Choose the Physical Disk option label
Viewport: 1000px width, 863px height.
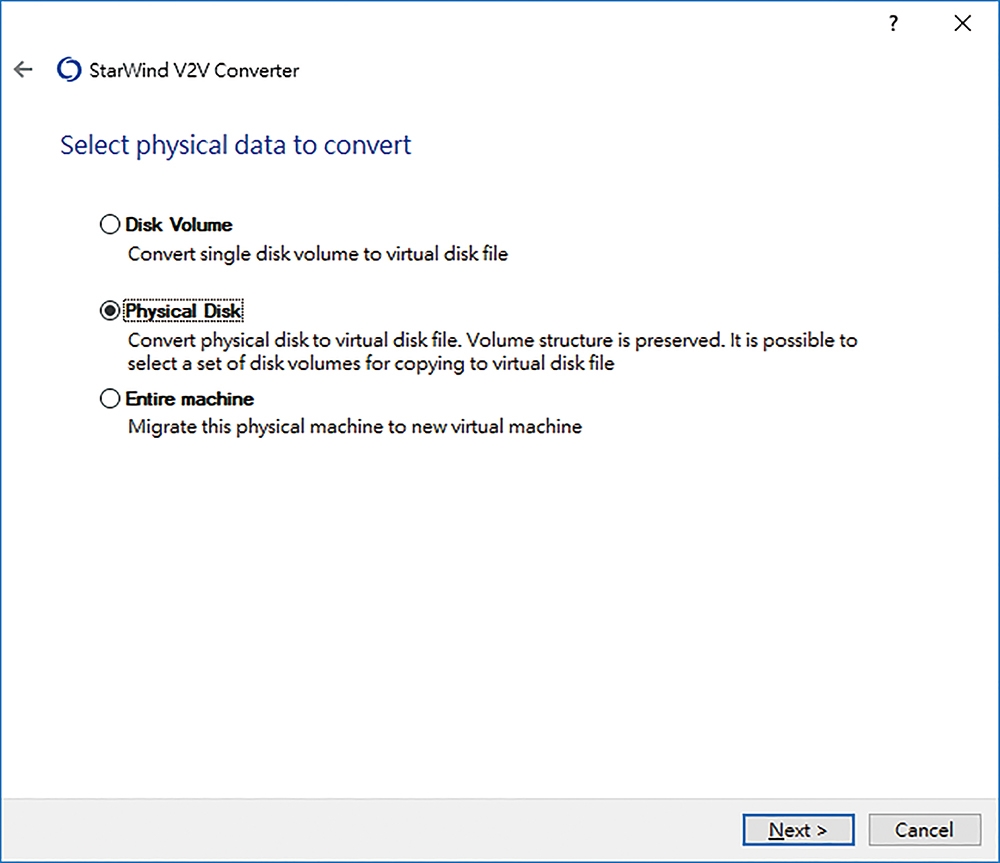click(184, 311)
